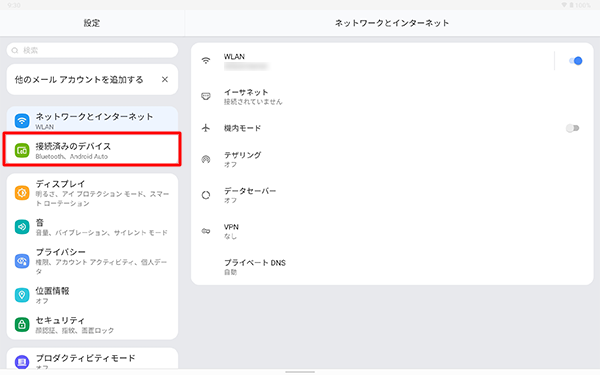Tap the 設定 header title
The image size is (600, 375).
(x=92, y=23)
